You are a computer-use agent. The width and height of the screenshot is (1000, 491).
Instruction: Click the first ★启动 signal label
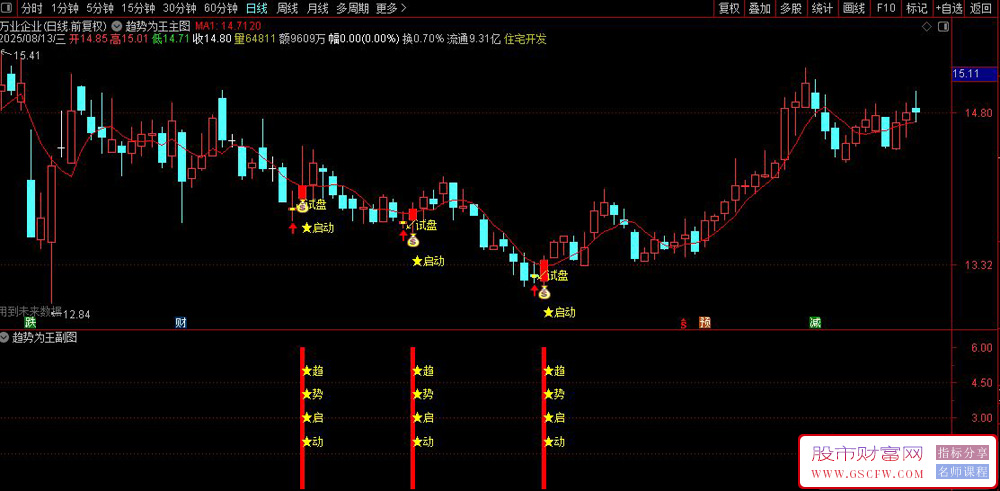coord(317,227)
